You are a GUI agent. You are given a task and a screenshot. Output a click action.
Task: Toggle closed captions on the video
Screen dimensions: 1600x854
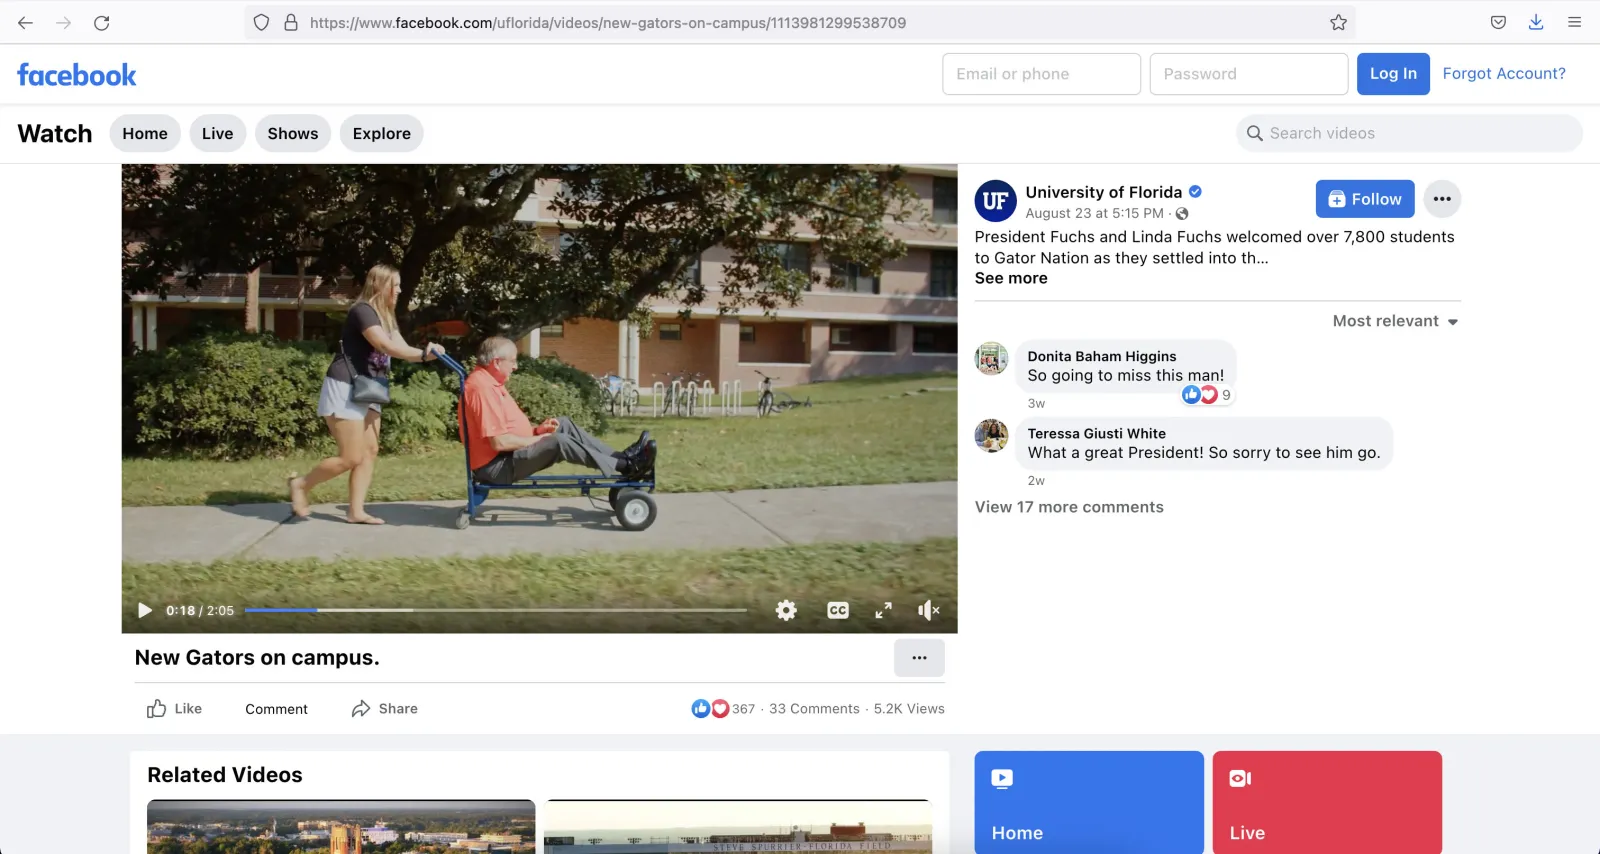pyautogui.click(x=838, y=610)
